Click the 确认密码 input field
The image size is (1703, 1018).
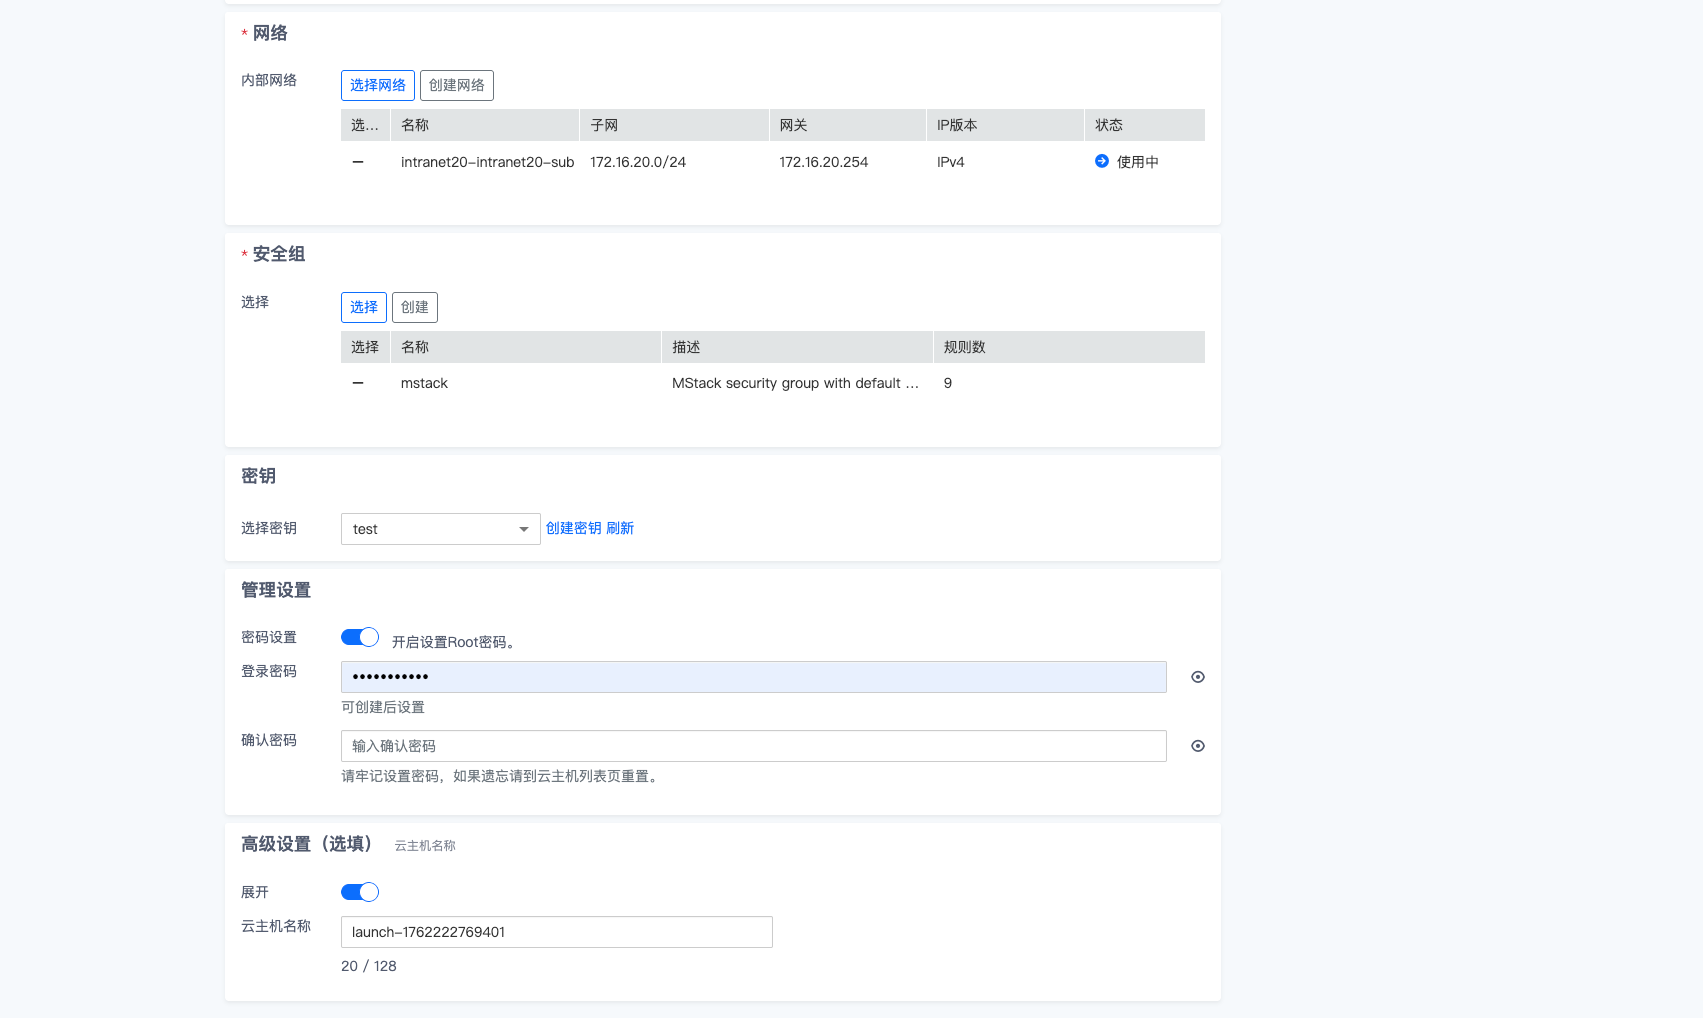coord(753,746)
